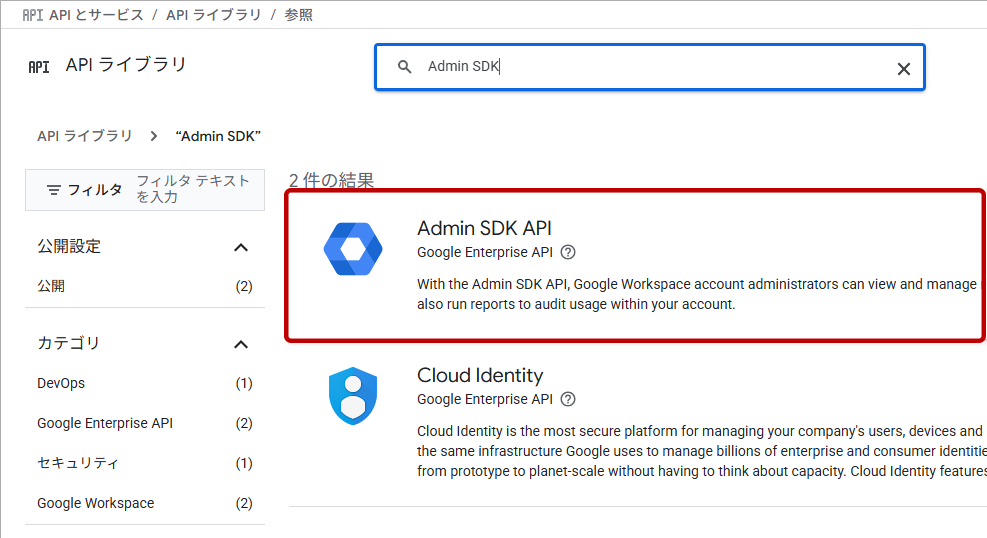
Task: Filter by セキュリティ category
Action: [x=78, y=463]
